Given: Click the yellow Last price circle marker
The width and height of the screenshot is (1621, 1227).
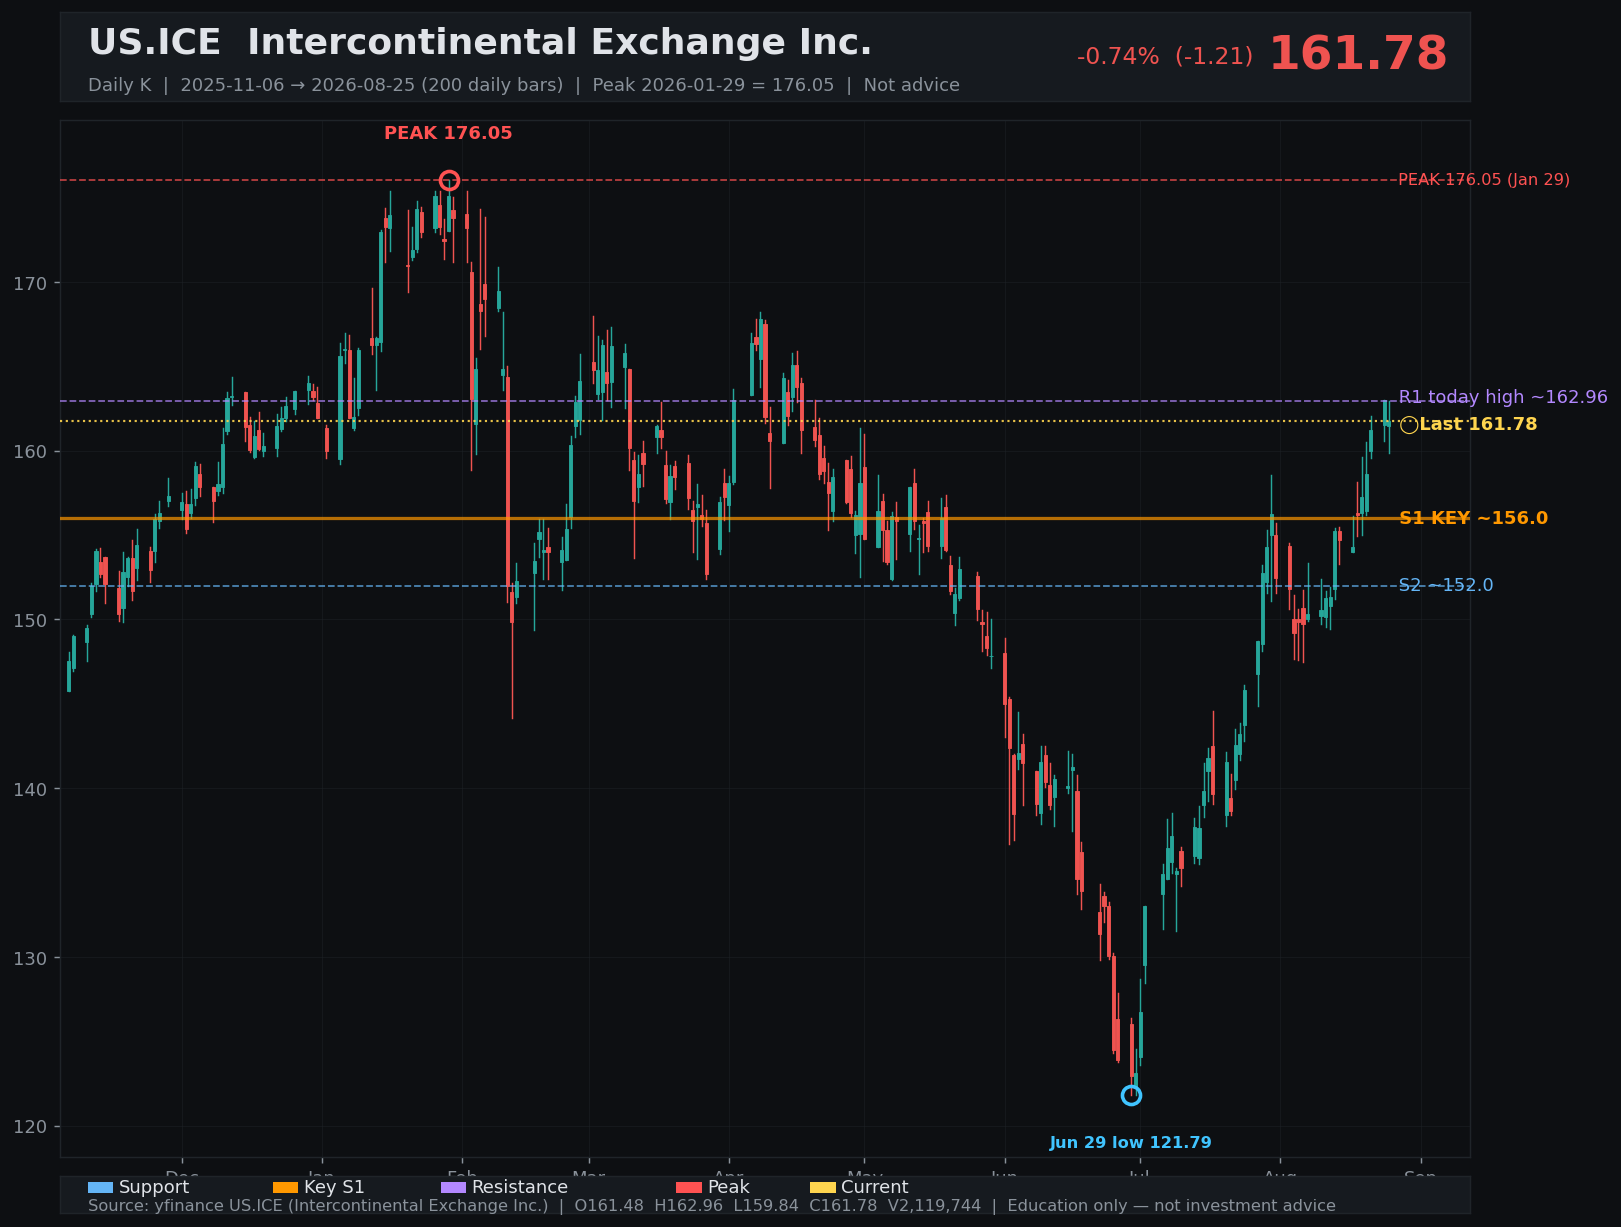Looking at the screenshot, I should tap(1409, 425).
